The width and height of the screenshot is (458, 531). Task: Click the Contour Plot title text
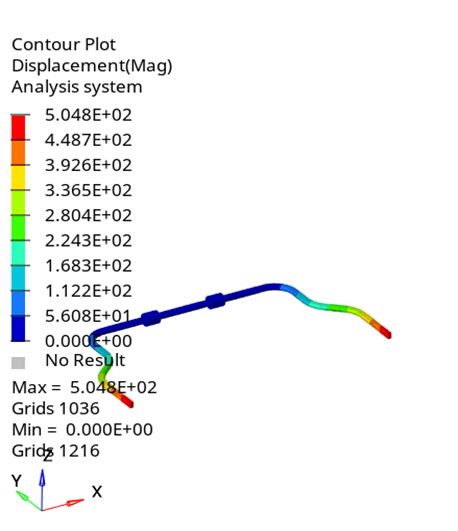(64, 45)
